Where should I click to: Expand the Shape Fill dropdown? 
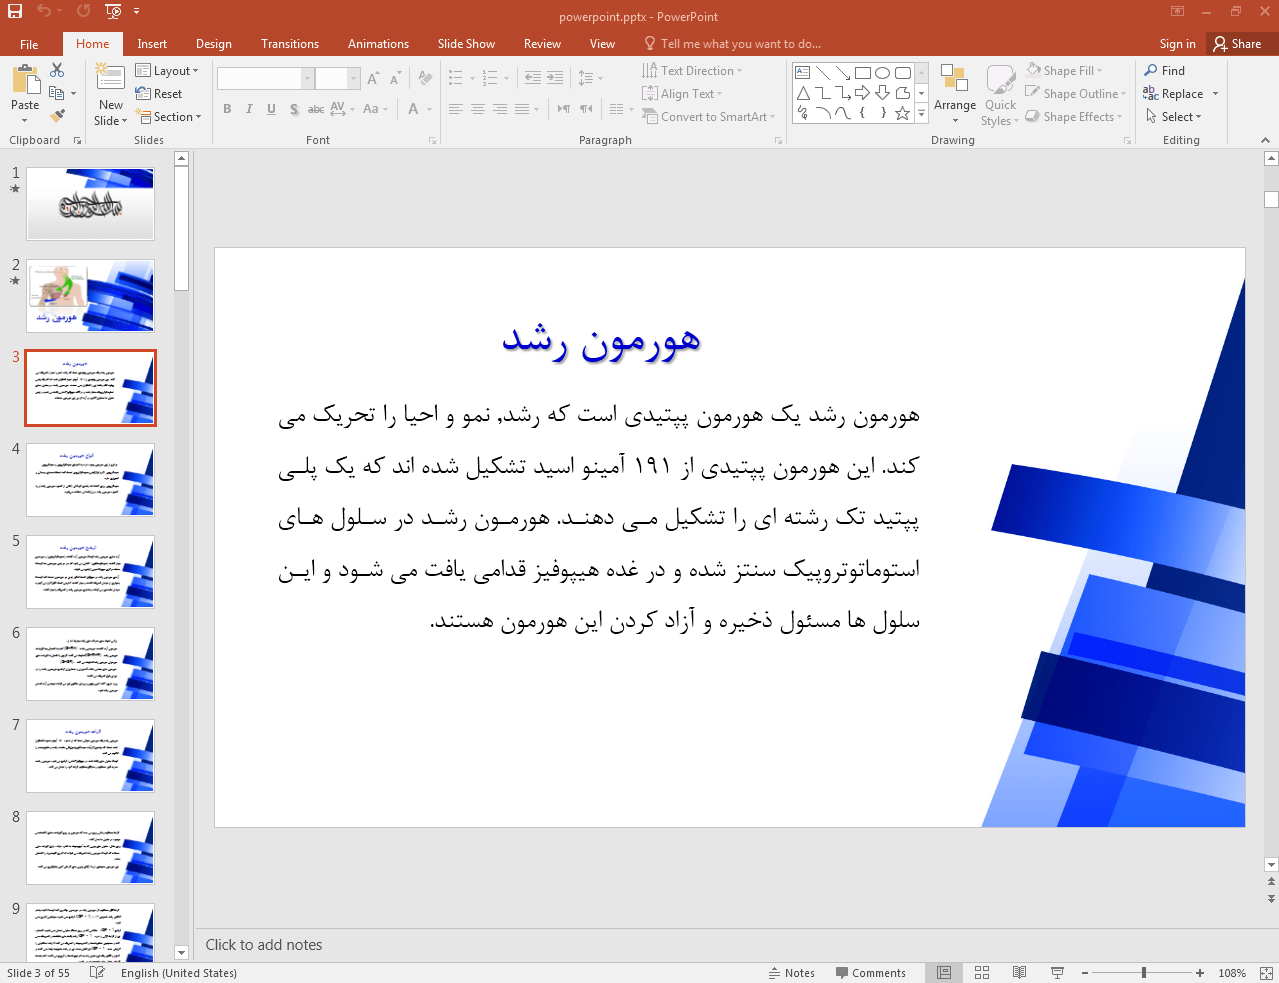(1065, 71)
